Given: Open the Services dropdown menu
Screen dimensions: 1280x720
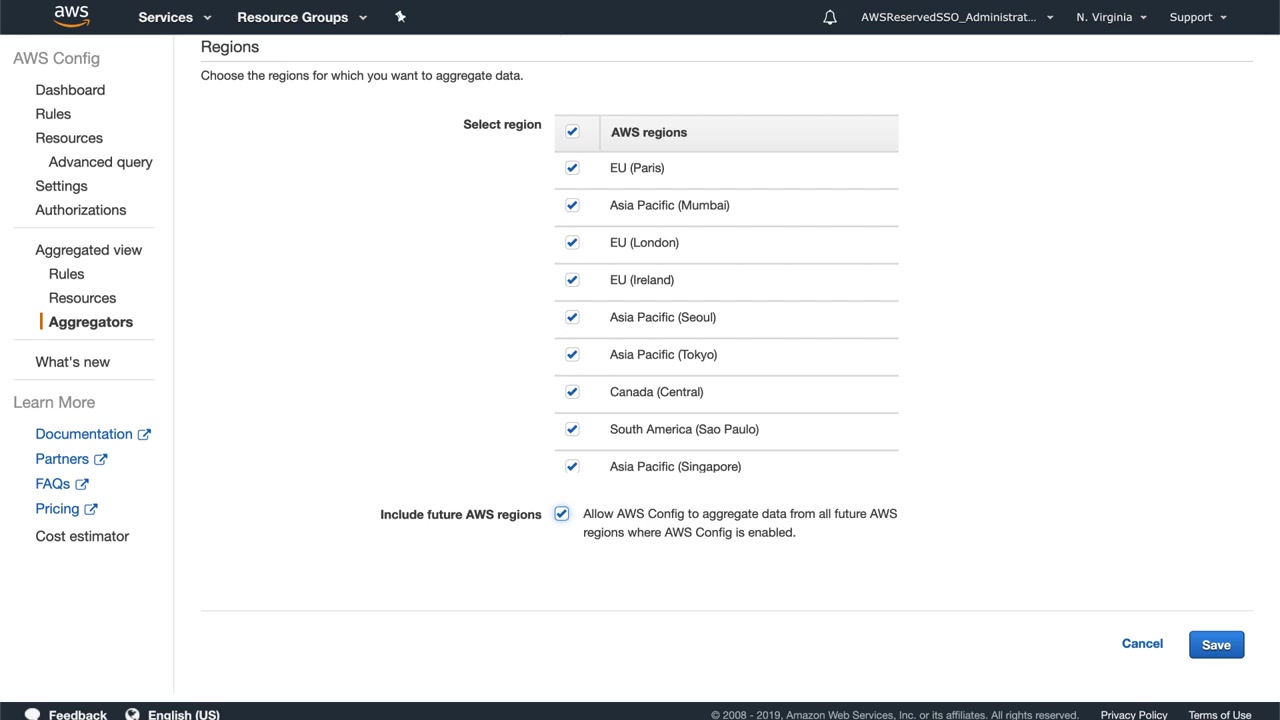Looking at the screenshot, I should 175,17.
